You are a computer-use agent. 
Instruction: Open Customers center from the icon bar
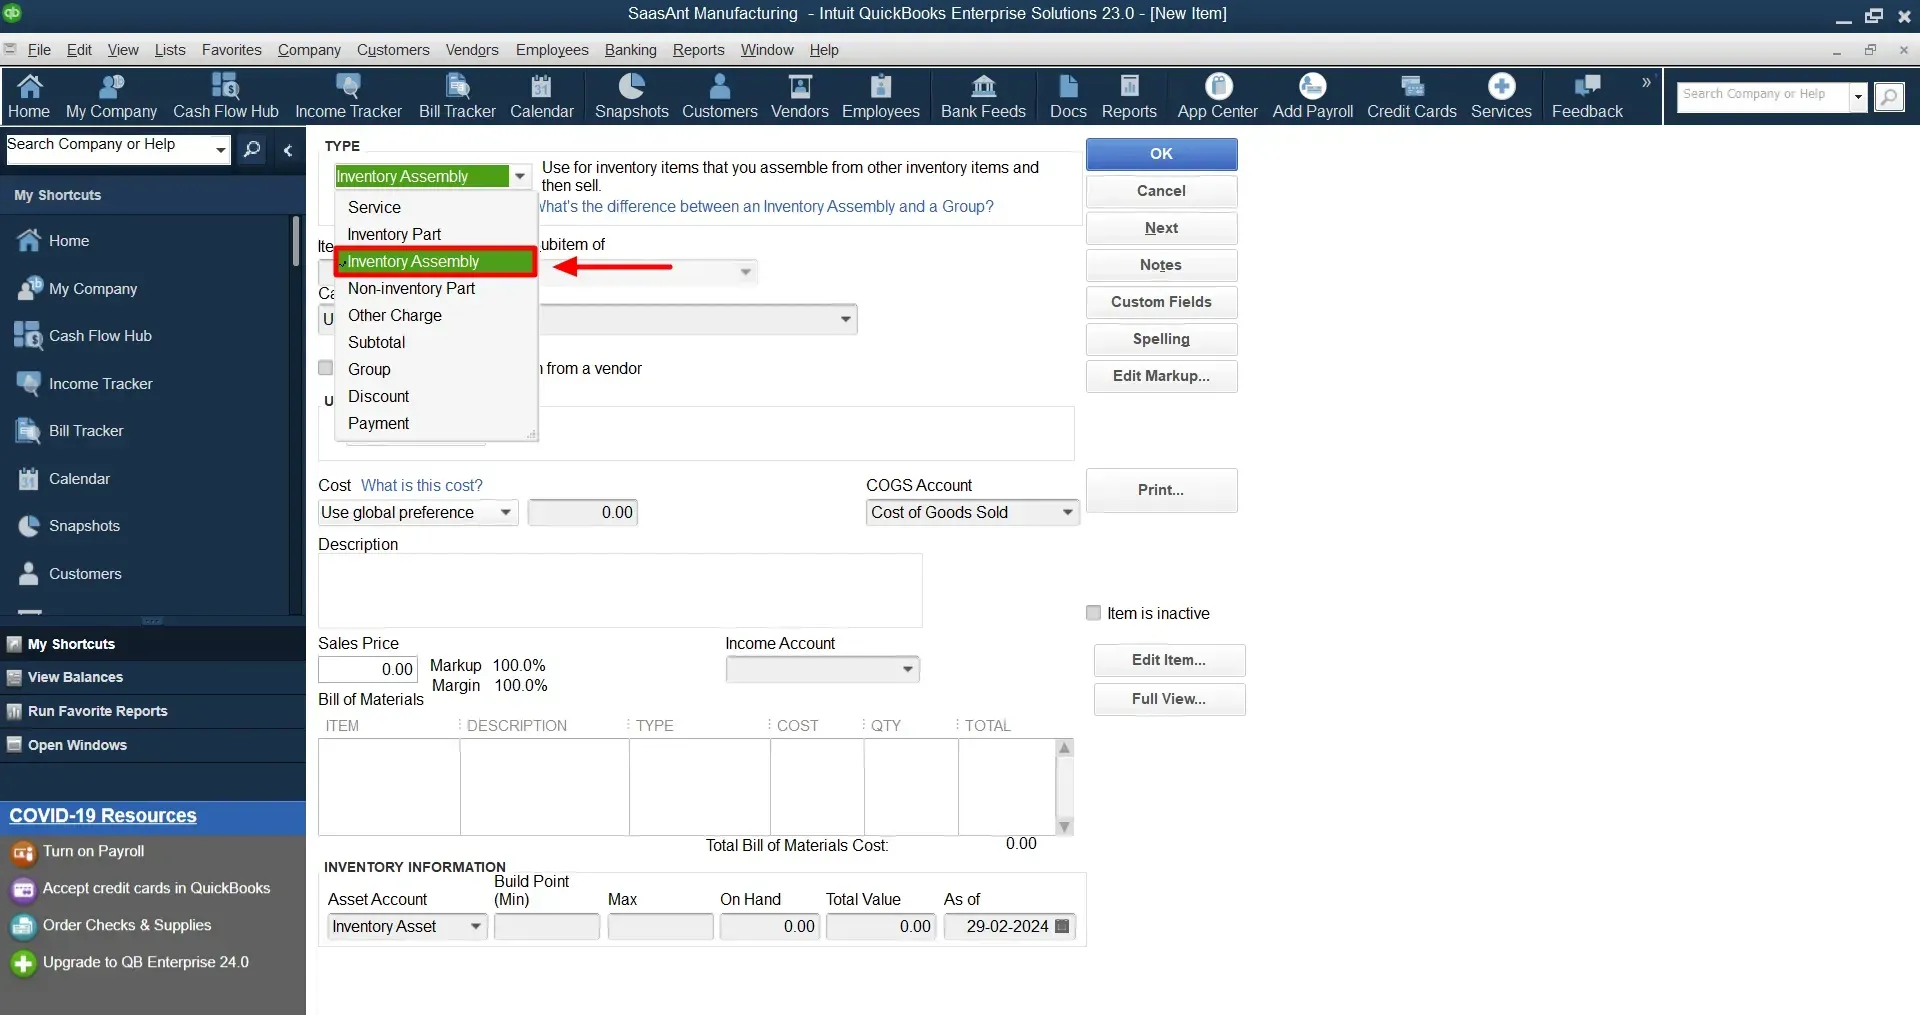pyautogui.click(x=719, y=97)
